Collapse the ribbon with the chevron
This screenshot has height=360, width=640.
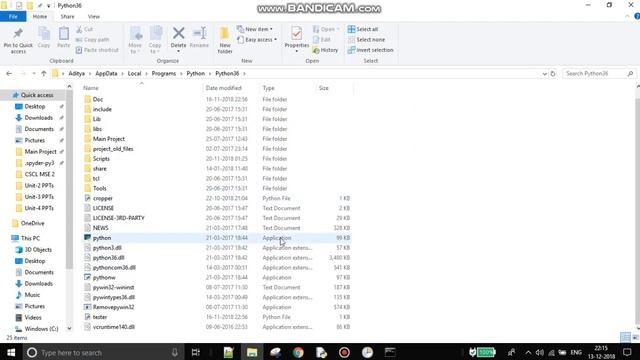point(627,17)
